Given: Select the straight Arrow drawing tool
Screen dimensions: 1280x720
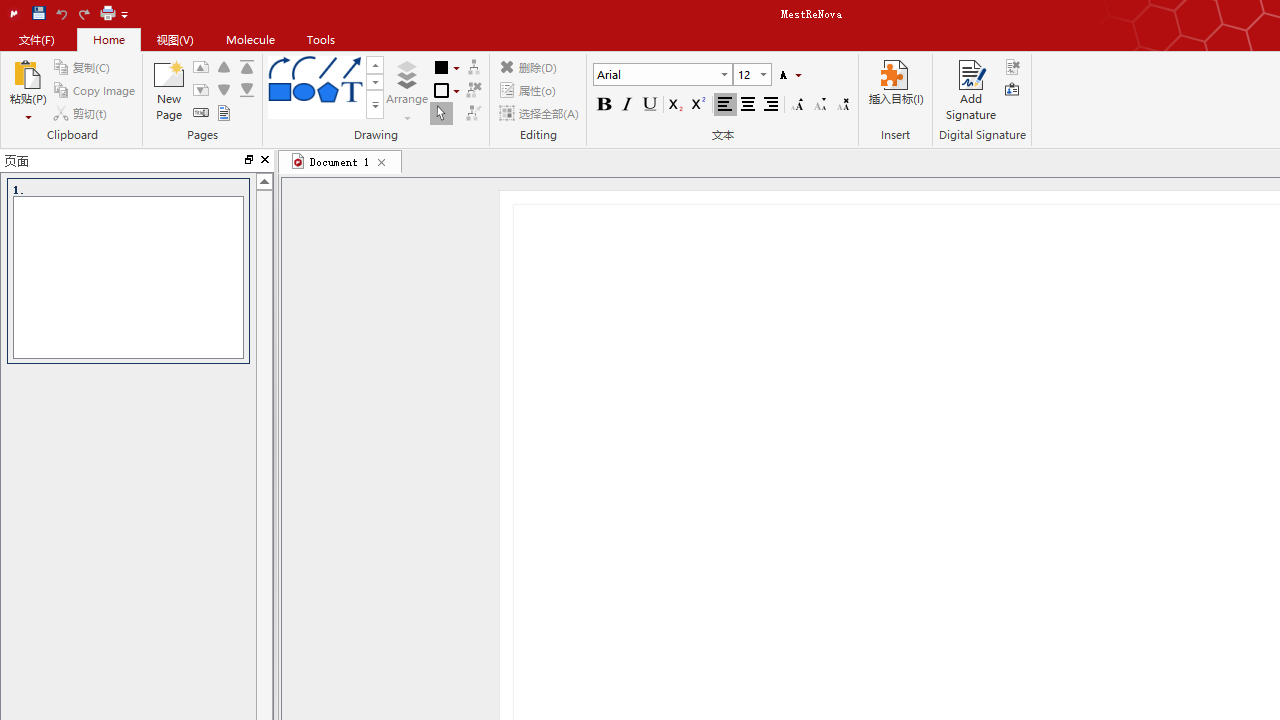Looking at the screenshot, I should click(351, 68).
